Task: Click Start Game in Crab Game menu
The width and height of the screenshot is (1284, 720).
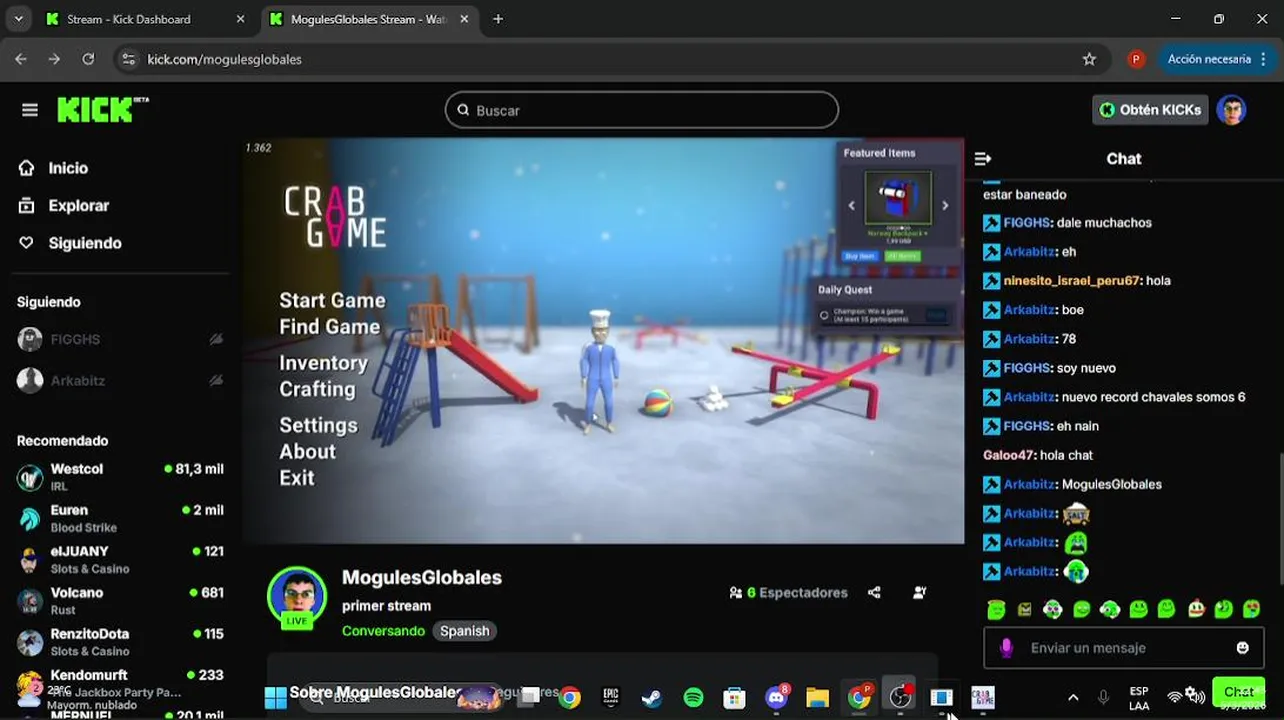Action: 332,300
